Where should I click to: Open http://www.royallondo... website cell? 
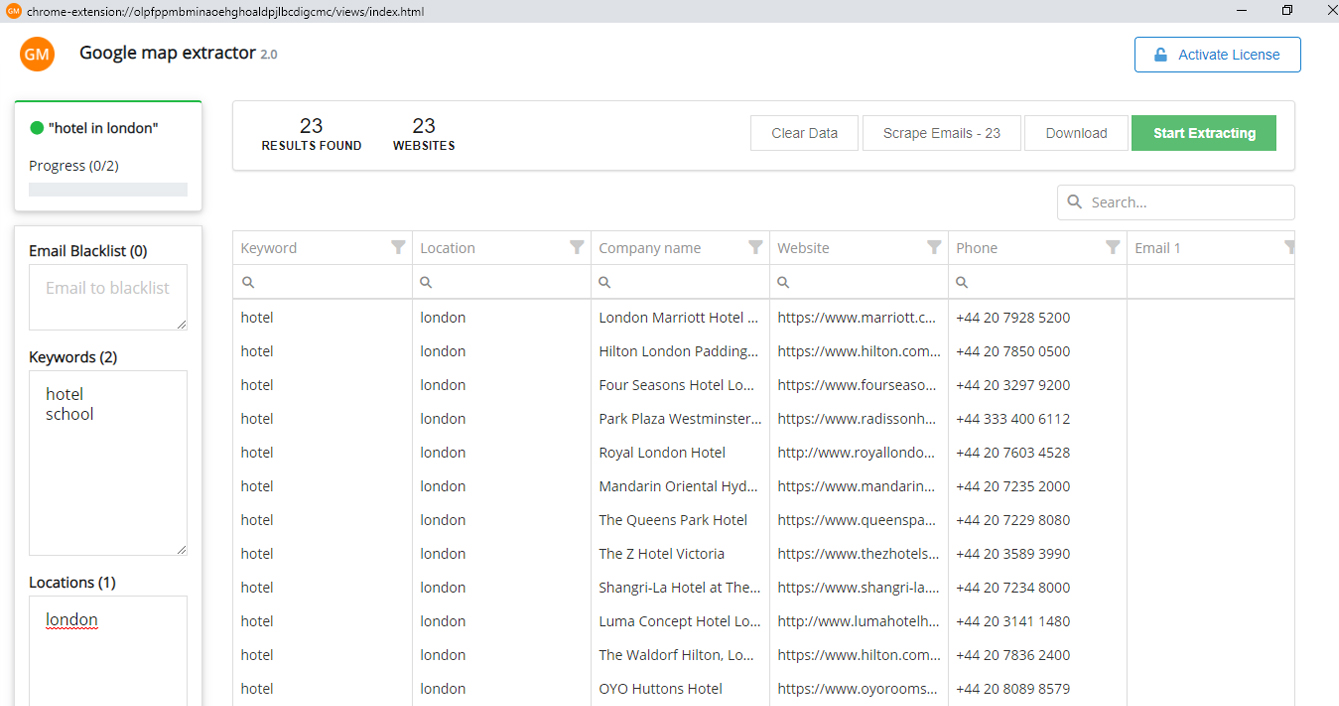tap(859, 453)
